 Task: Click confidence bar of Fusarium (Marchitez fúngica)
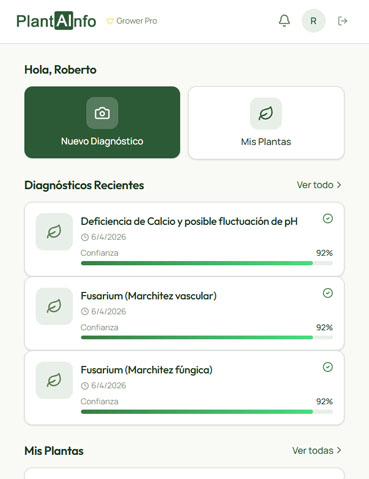pyautogui.click(x=207, y=412)
